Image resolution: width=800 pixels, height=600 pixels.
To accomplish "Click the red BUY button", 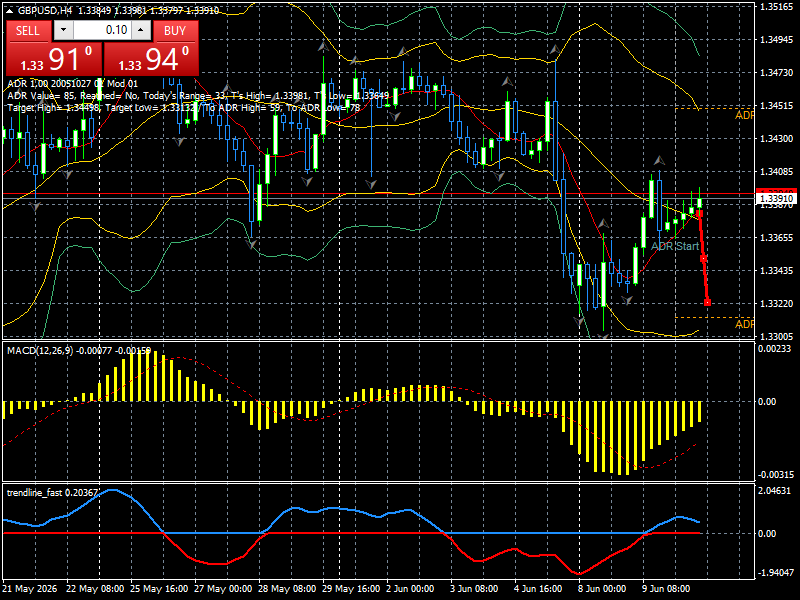I will 175,31.
